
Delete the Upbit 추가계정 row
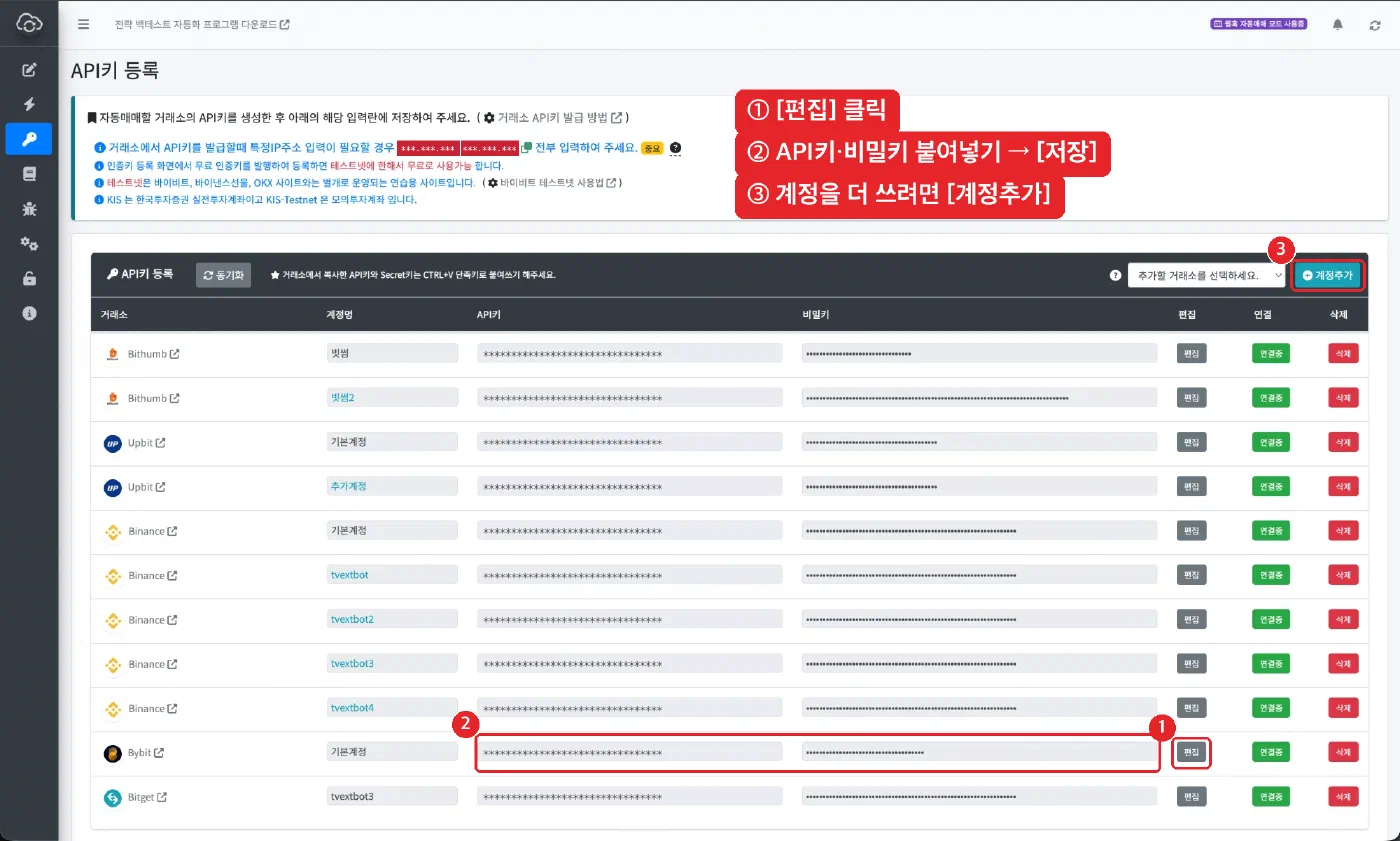[1343, 487]
